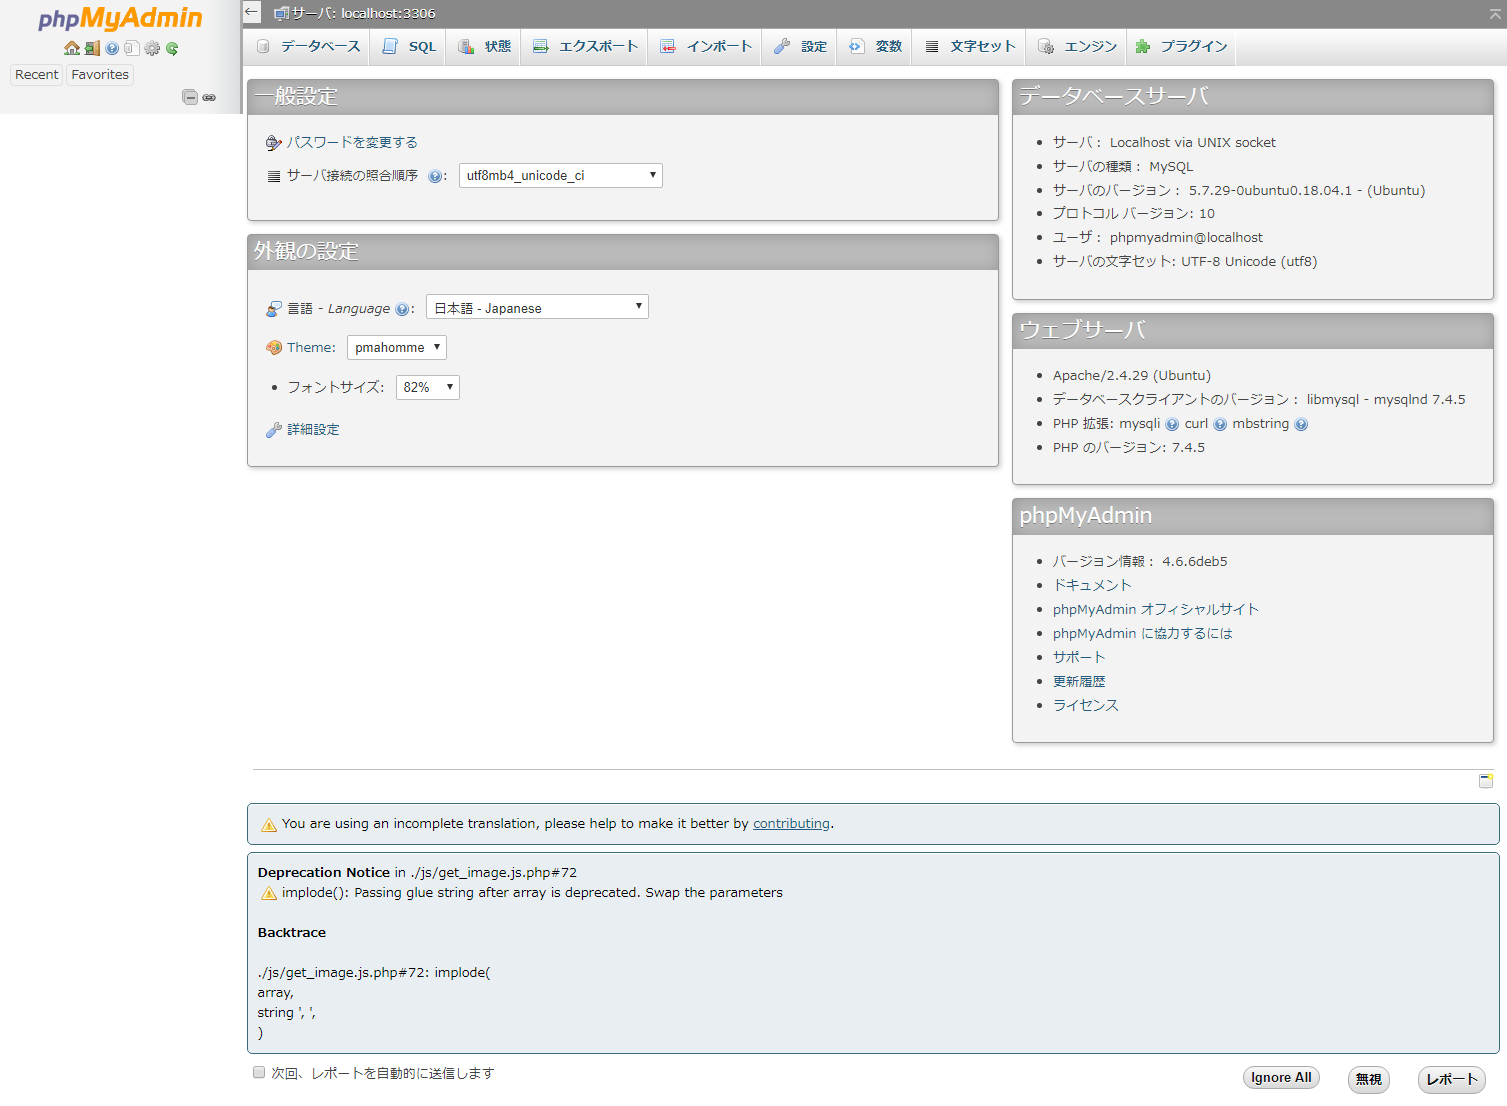Click サーバ: localhost:3306 breadcrumb
Image resolution: width=1507 pixels, height=1106 pixels.
[363, 13]
